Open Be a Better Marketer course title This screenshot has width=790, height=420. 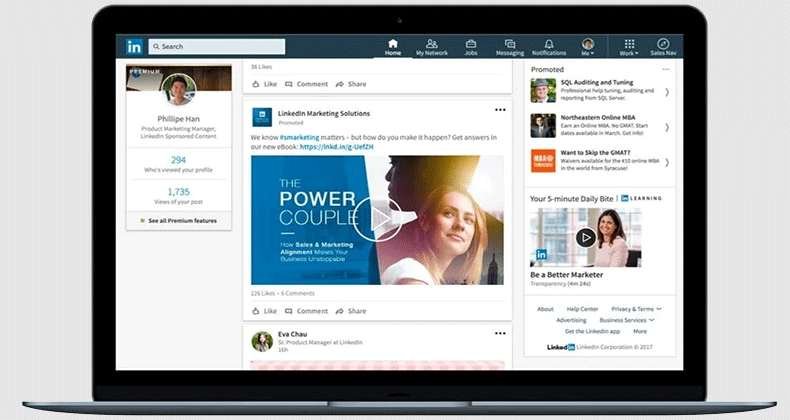(x=567, y=275)
